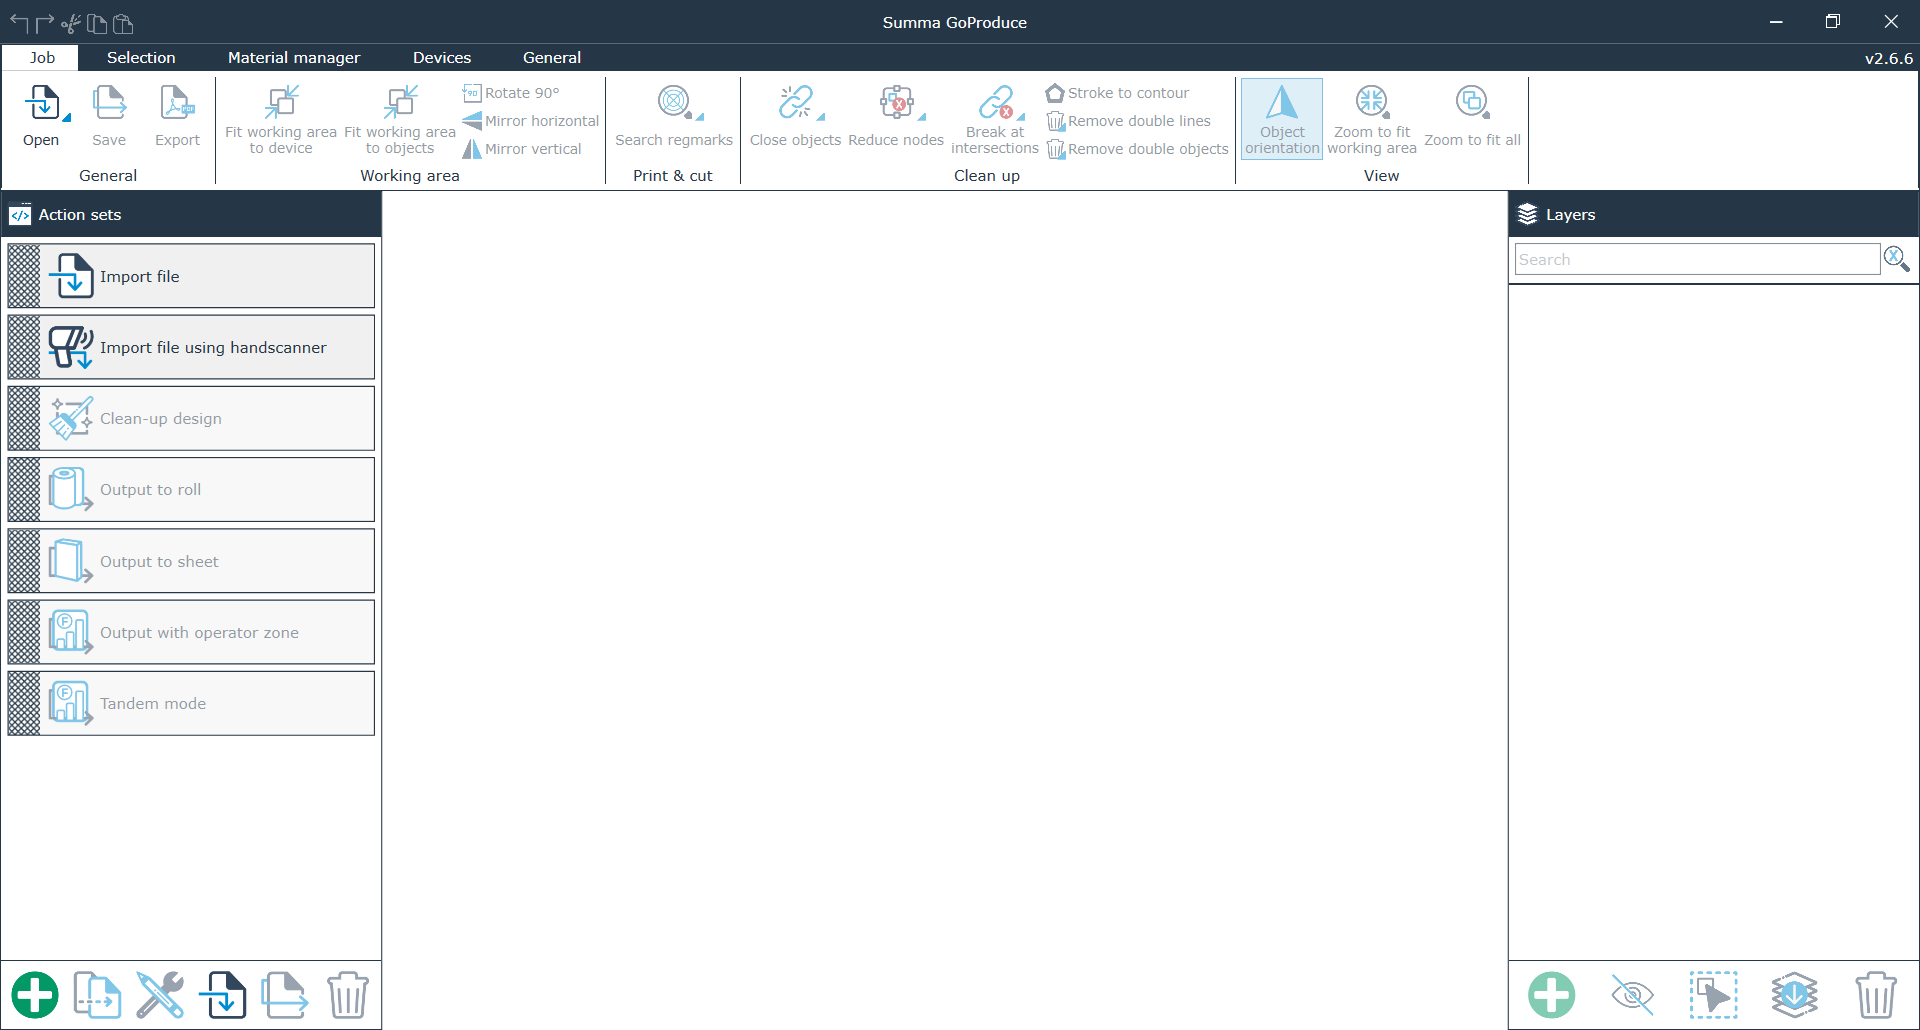Screen dimensions: 1920x1030
Task: Click the Zoom to fit all icon
Action: tap(1471, 102)
